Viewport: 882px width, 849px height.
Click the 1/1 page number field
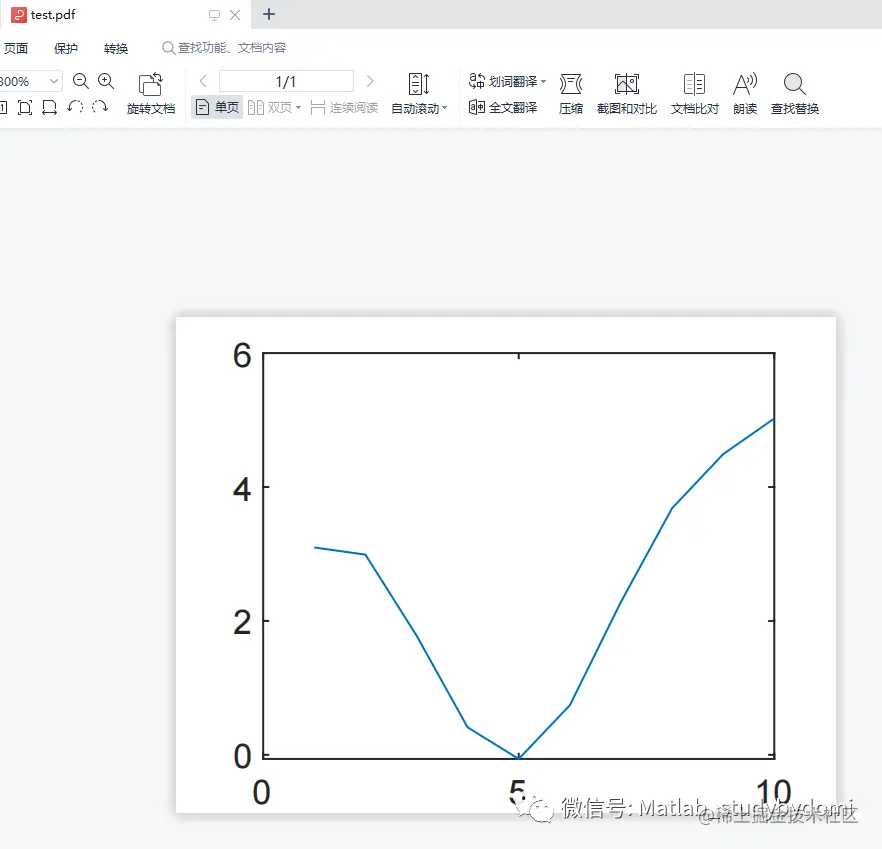pos(286,81)
